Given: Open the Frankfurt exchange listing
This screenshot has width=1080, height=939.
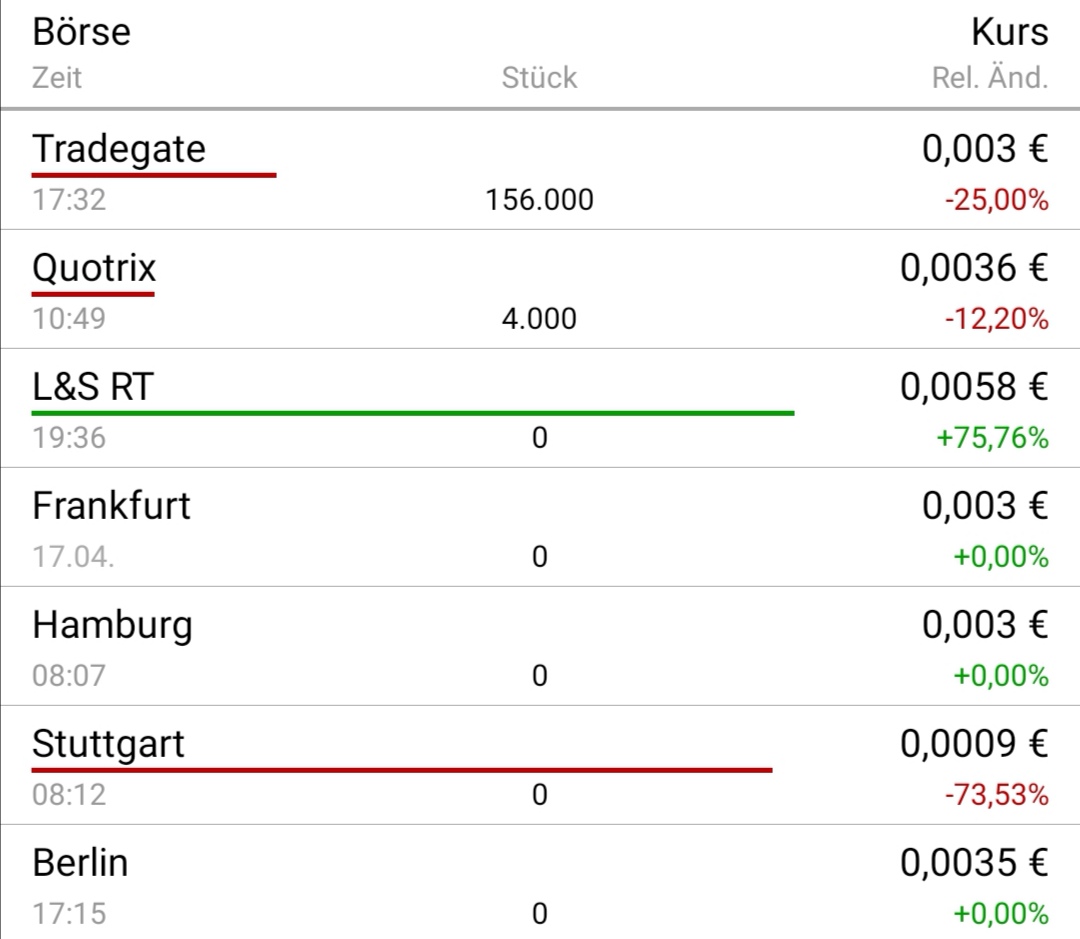Looking at the screenshot, I should coord(111,506).
